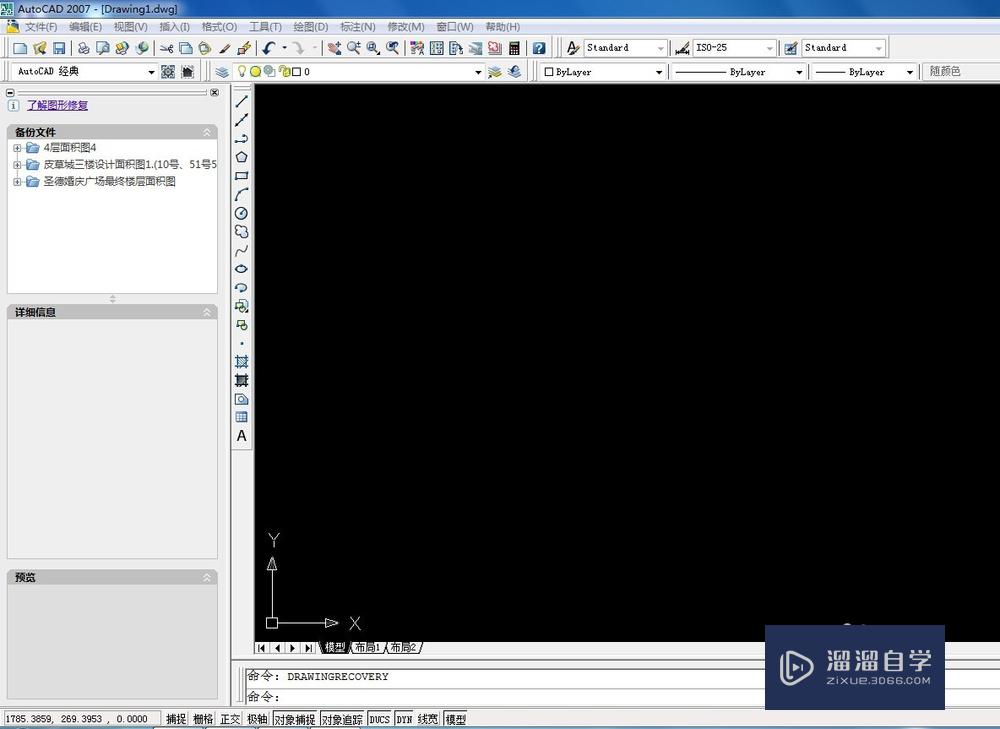Click the Copy icon in the toolbar

[x=186, y=48]
